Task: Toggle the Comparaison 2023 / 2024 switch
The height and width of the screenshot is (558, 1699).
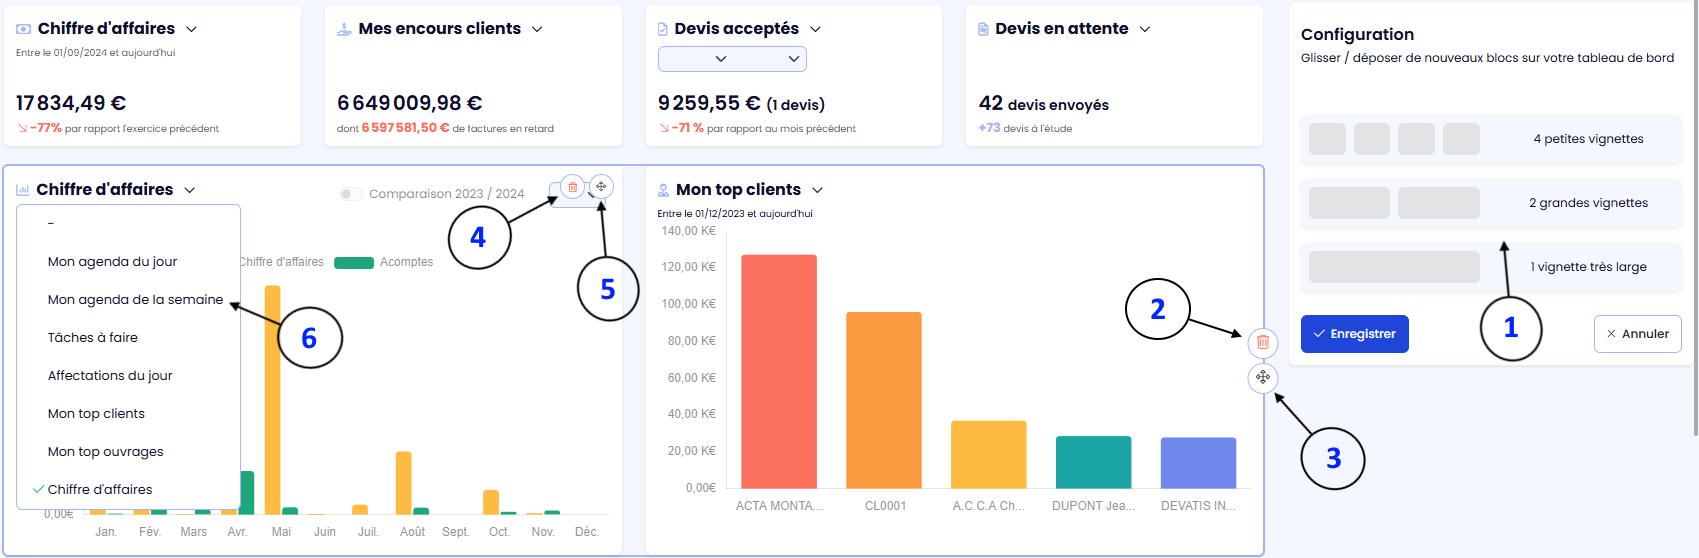Action: [x=350, y=194]
